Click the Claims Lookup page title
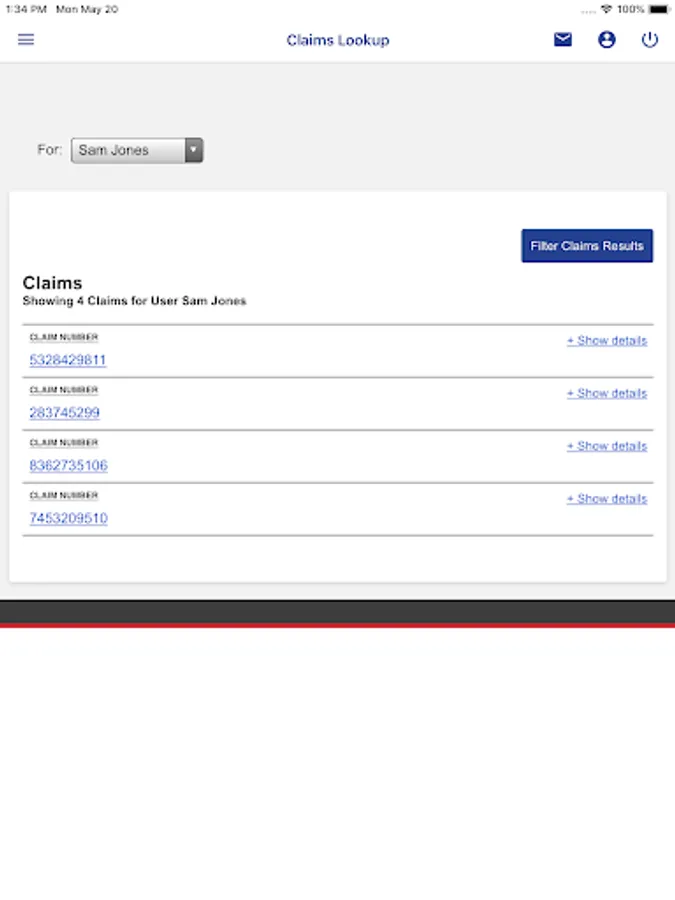Viewport: 675px width, 900px height. [x=338, y=40]
